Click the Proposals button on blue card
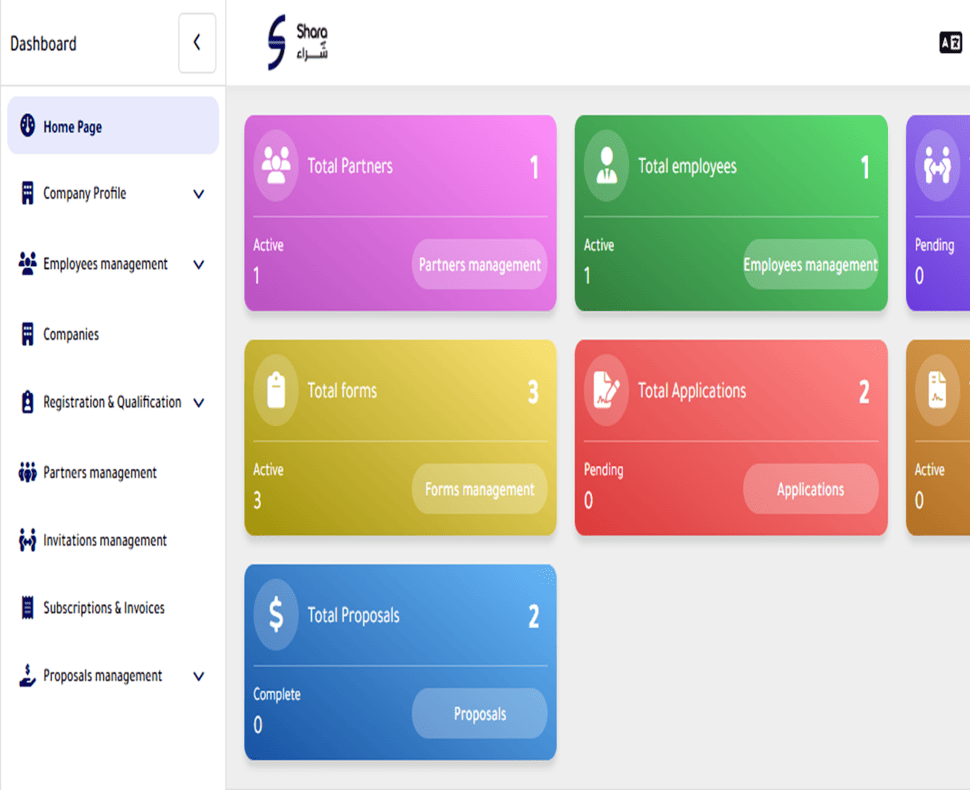 tap(479, 713)
